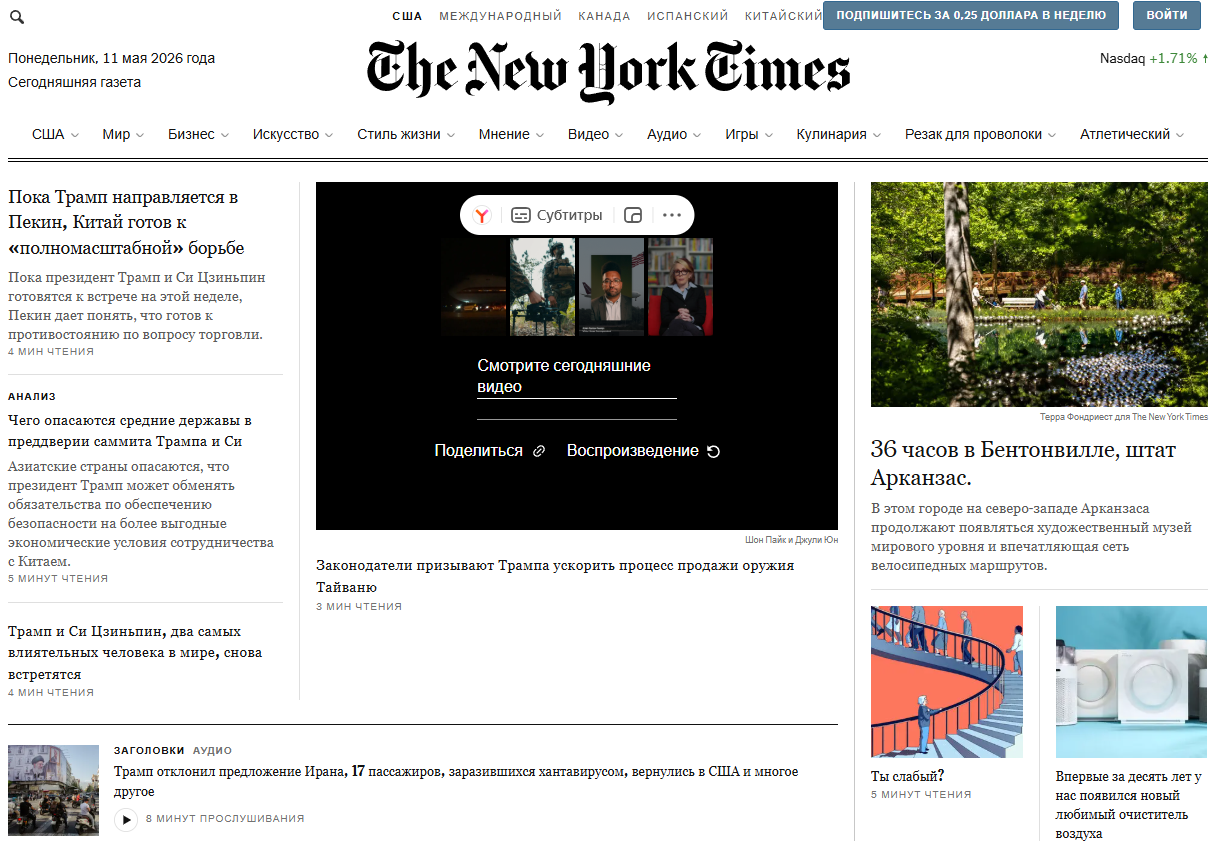Open the Бизнес navigation menu item
The image size is (1227, 841).
pos(191,134)
